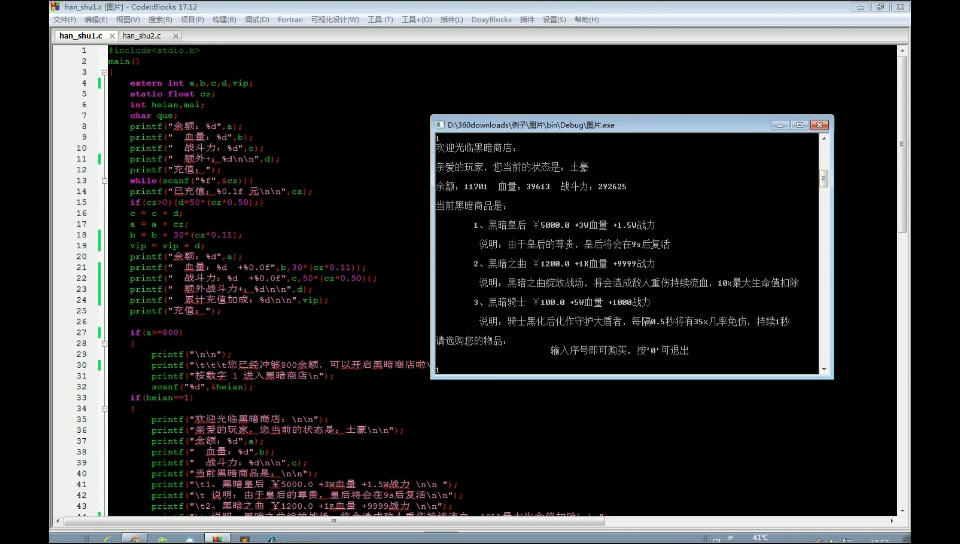Screen dimensions: 960x544
Task: Switch to the han_shu2.c editor tab
Action: pos(141,35)
